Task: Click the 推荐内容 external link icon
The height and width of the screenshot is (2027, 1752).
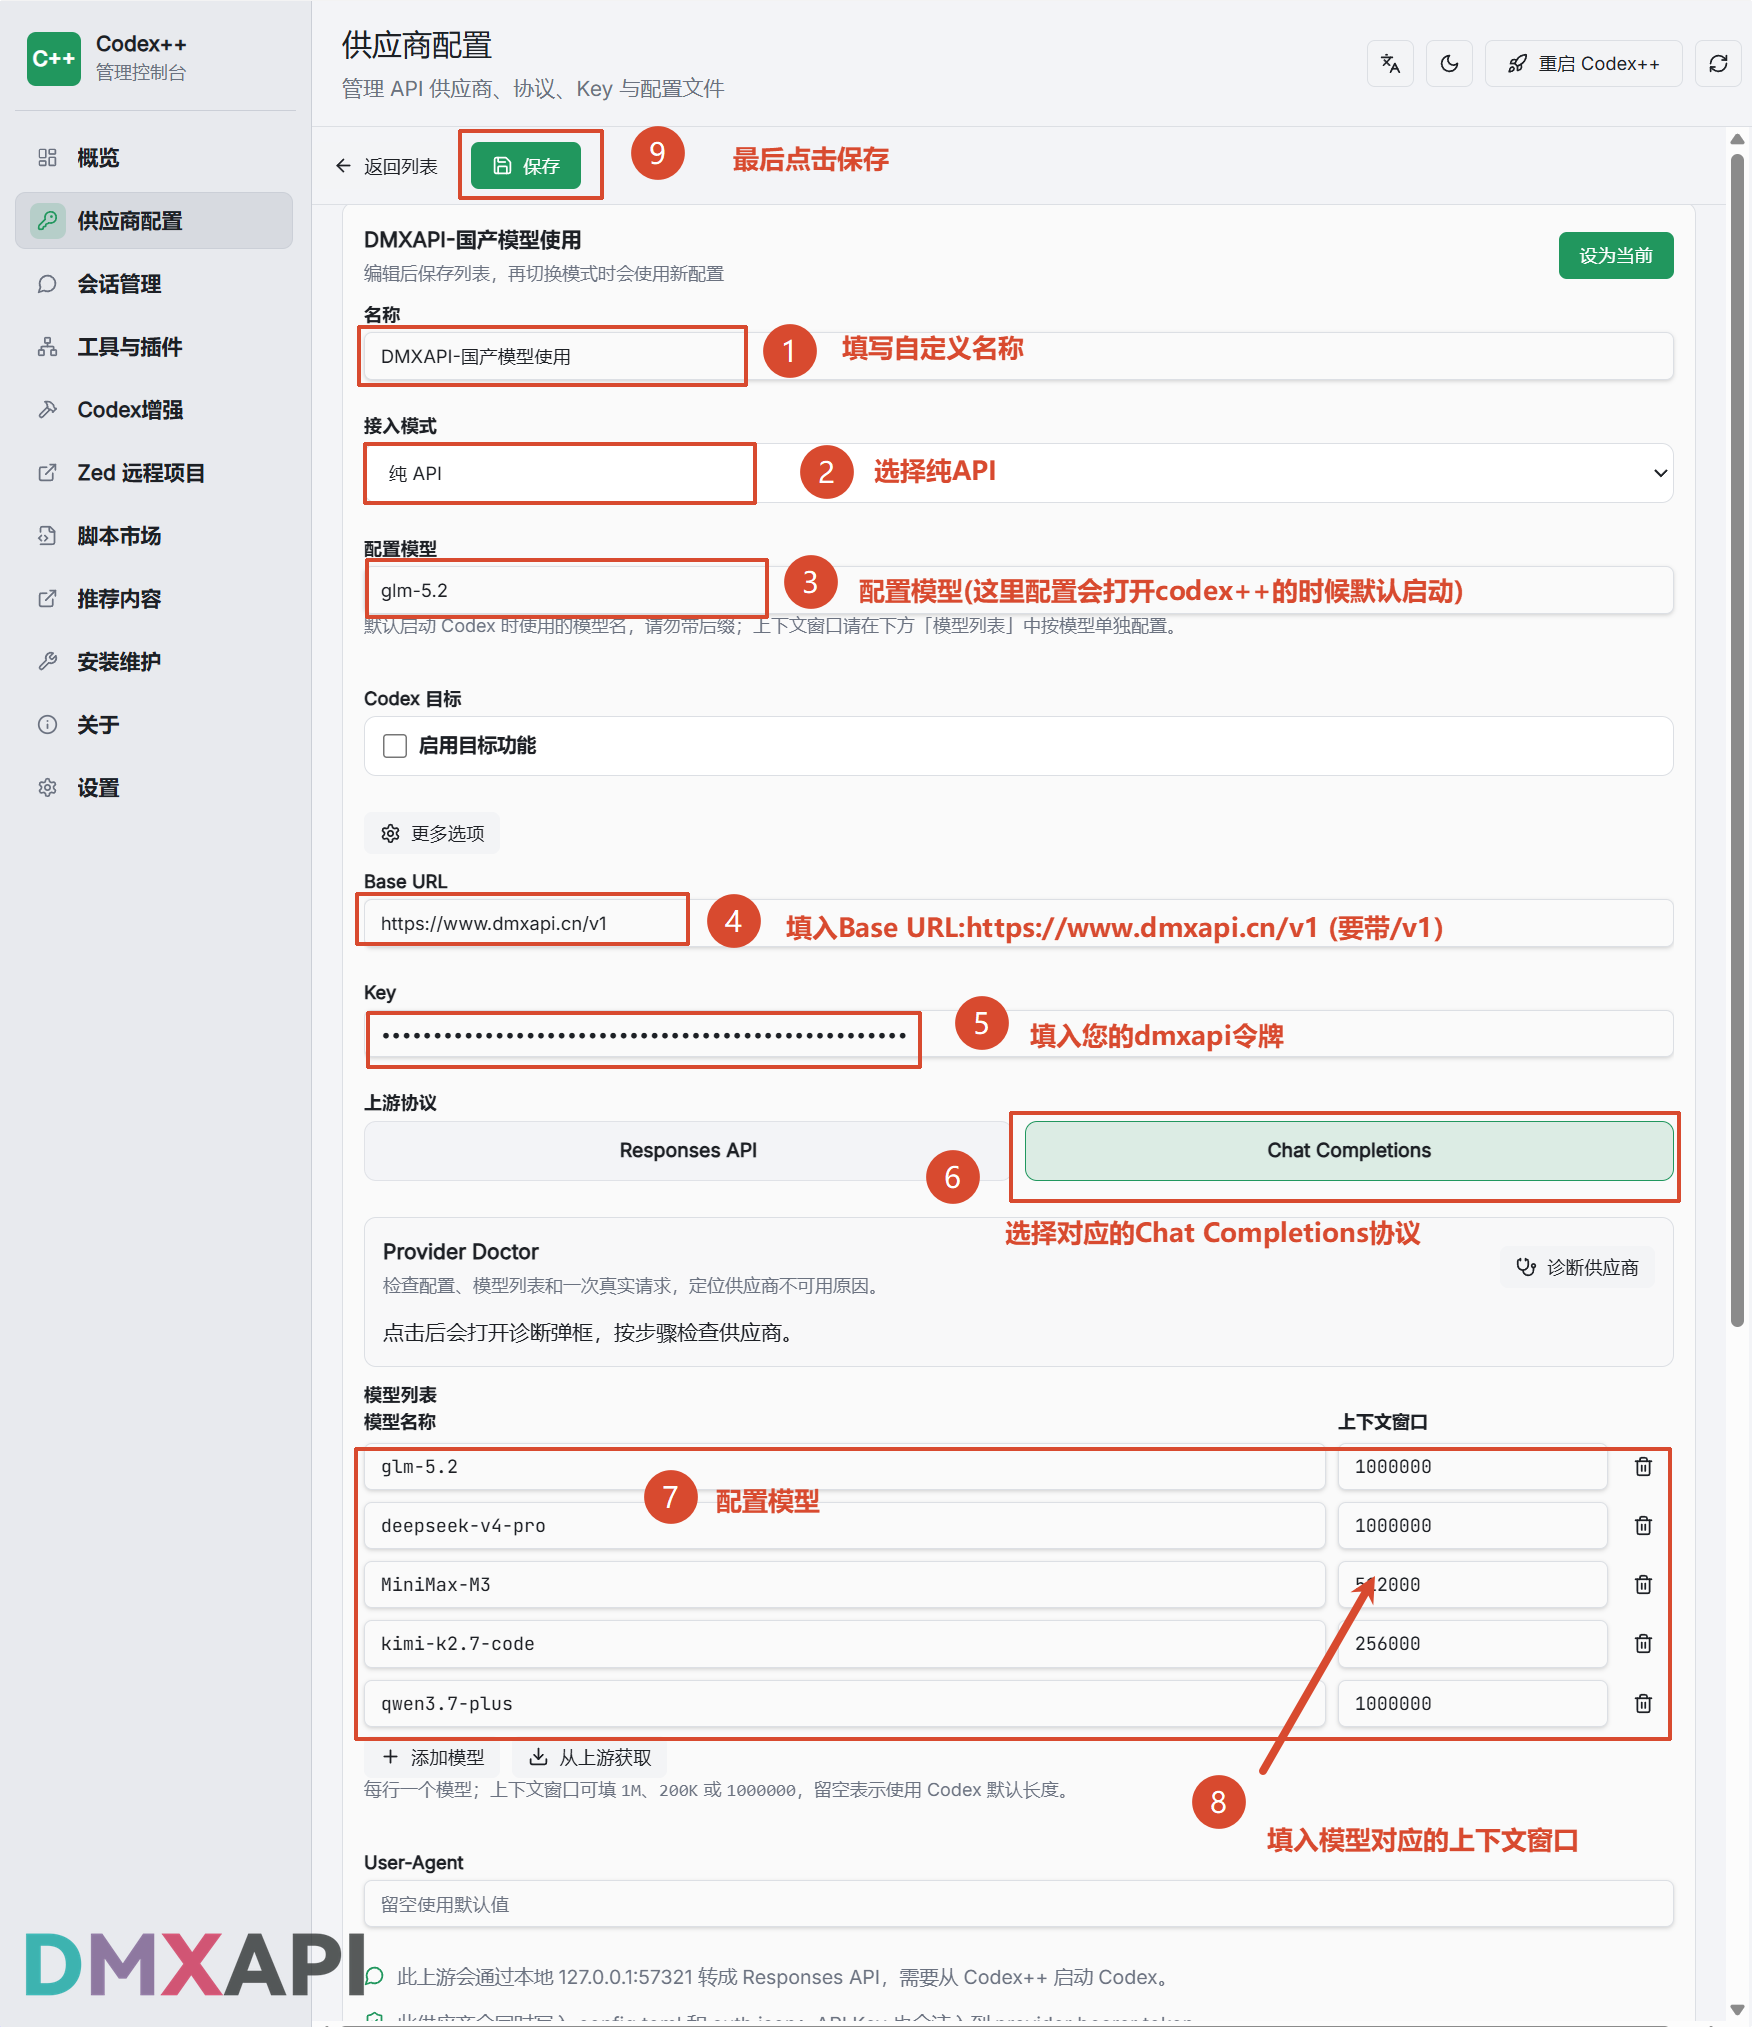Action: tap(47, 599)
